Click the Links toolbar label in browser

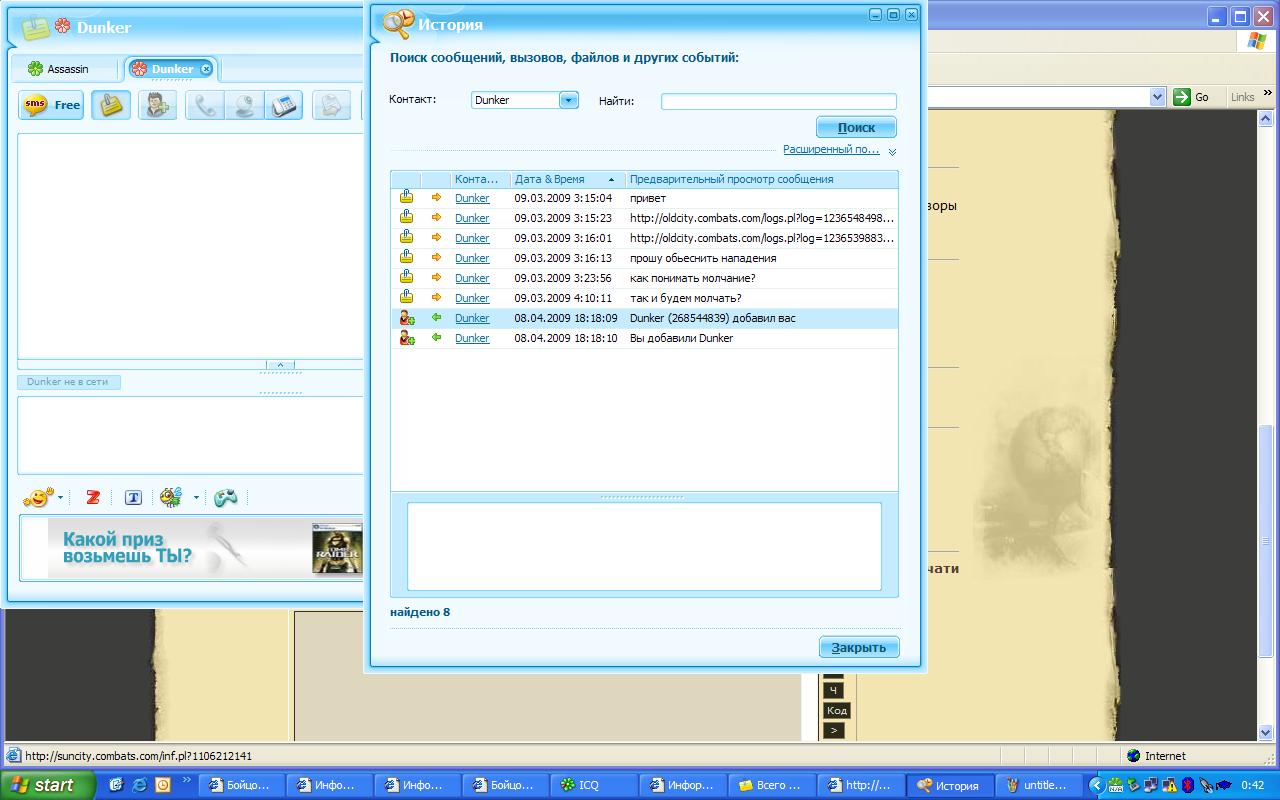[1243, 97]
